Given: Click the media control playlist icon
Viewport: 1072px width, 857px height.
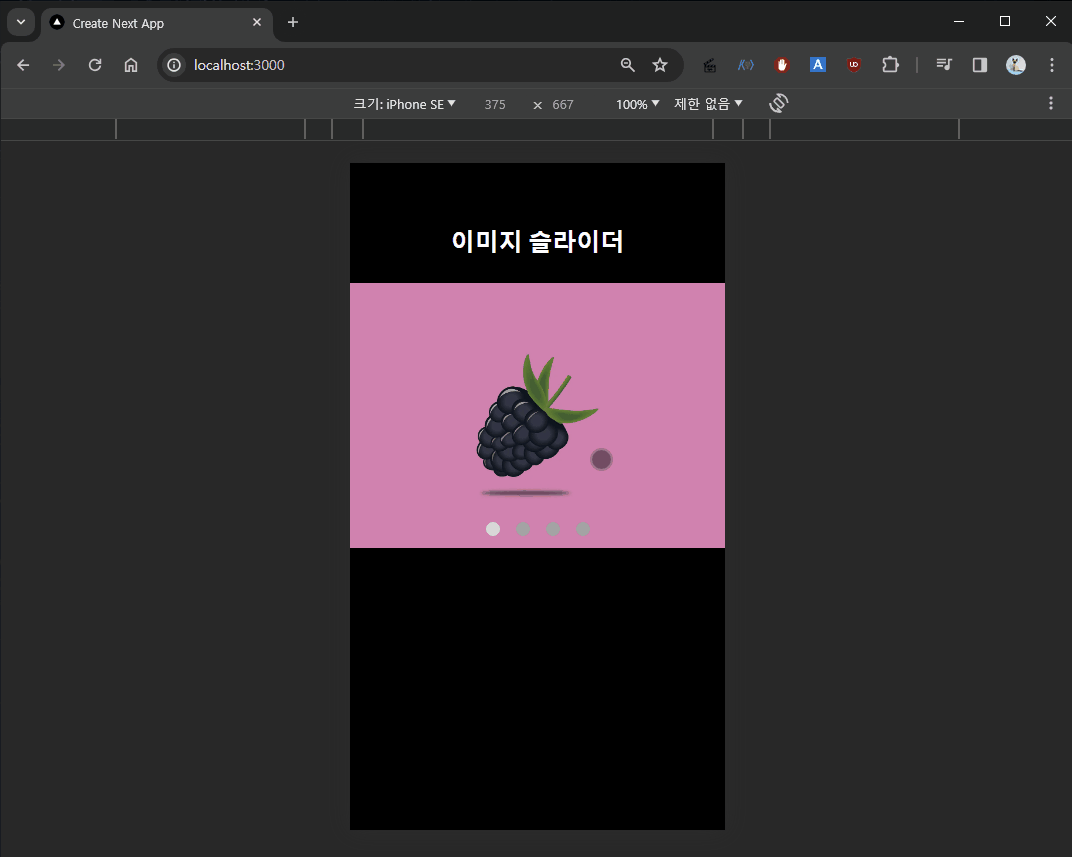Looking at the screenshot, I should (944, 65).
